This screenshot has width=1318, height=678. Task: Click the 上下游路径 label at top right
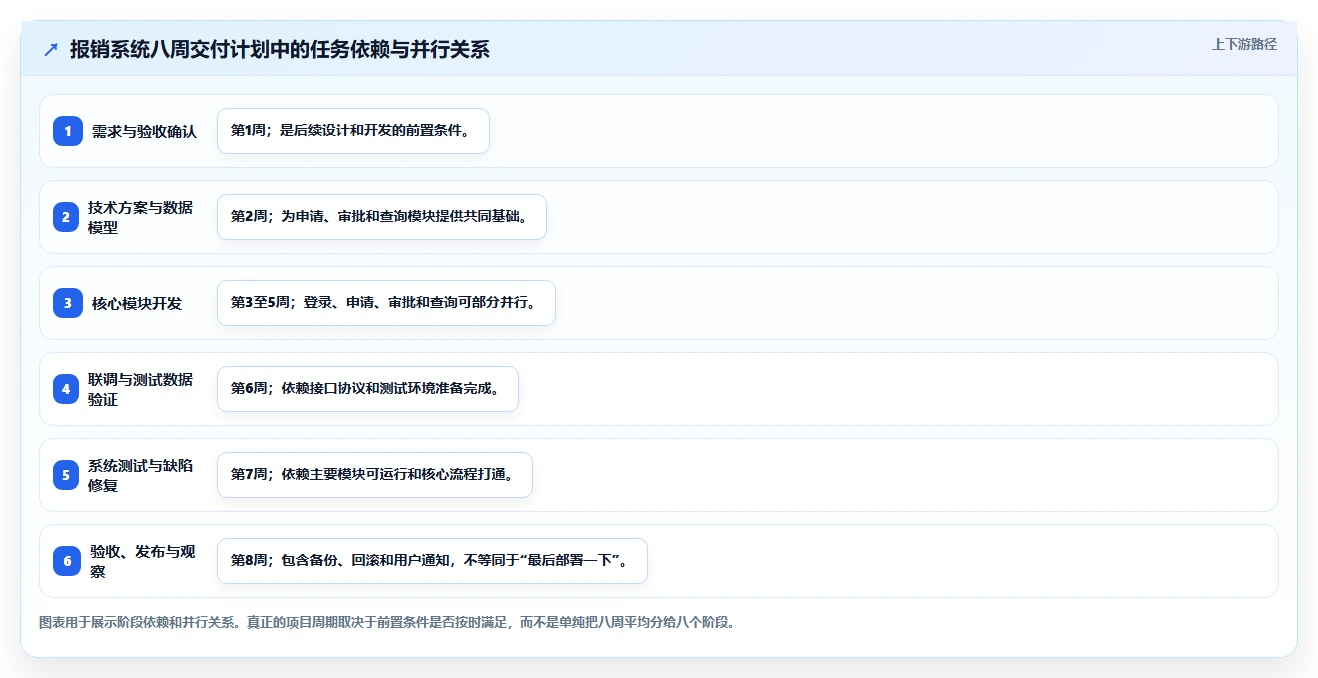(1244, 44)
